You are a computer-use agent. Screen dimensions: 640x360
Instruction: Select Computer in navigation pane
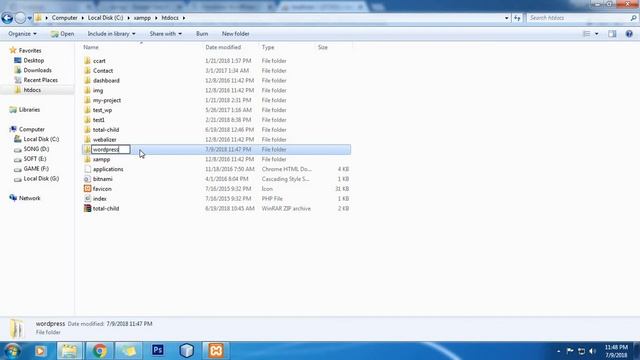(31, 129)
